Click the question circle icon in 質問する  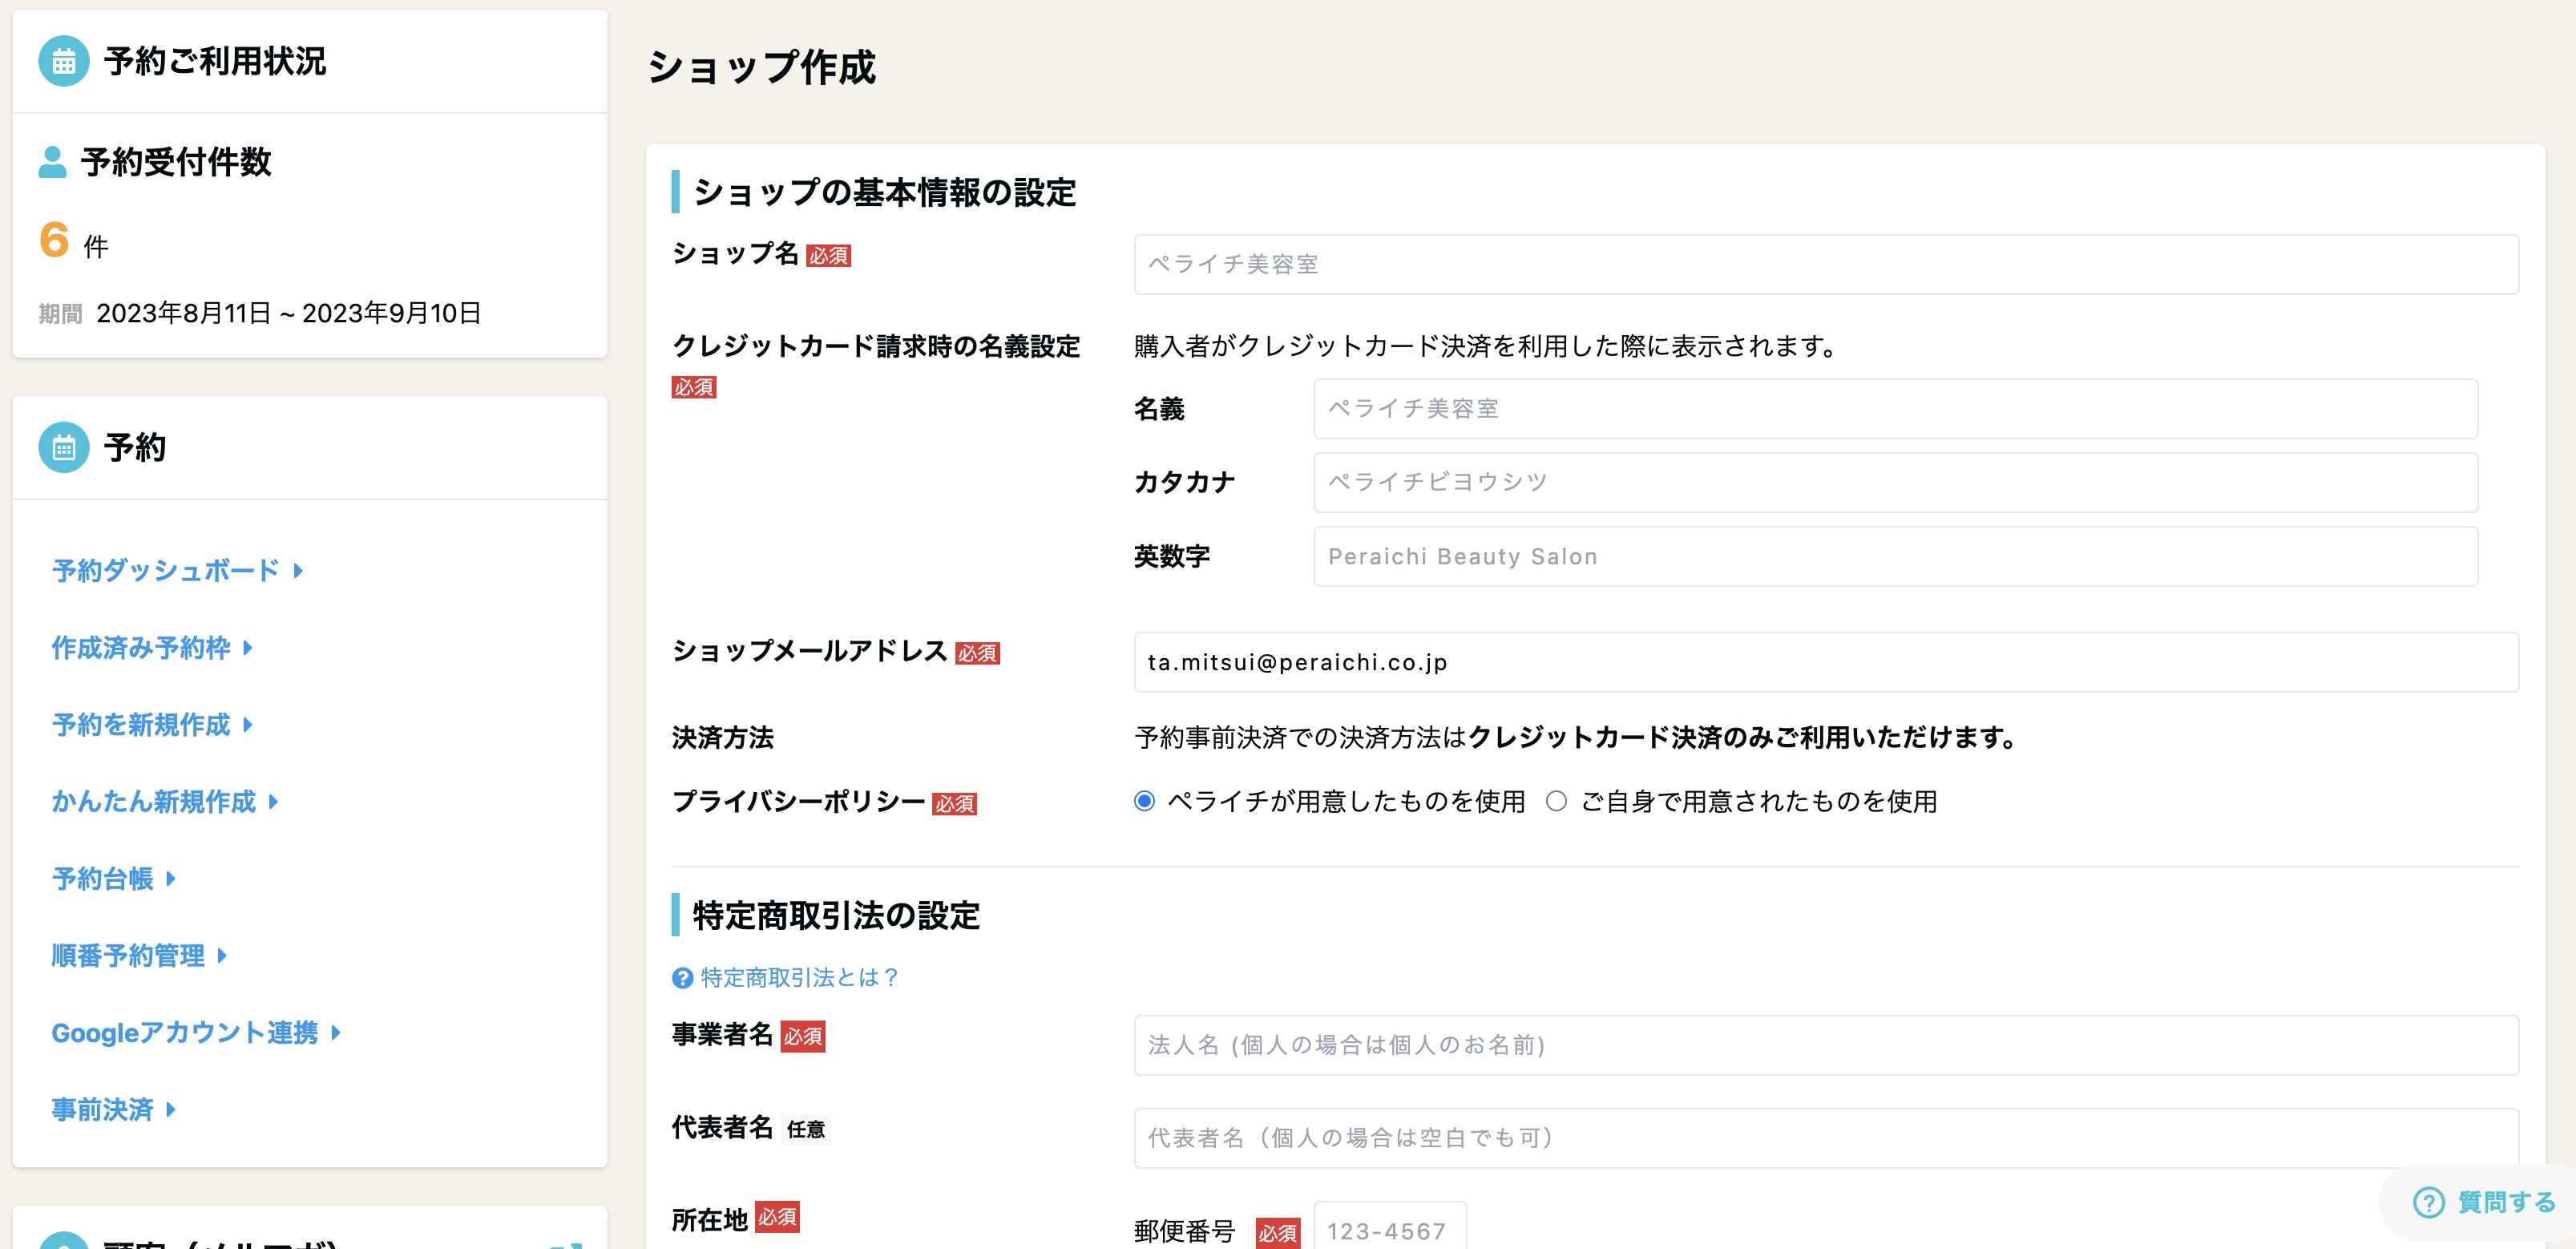[x=2429, y=1202]
